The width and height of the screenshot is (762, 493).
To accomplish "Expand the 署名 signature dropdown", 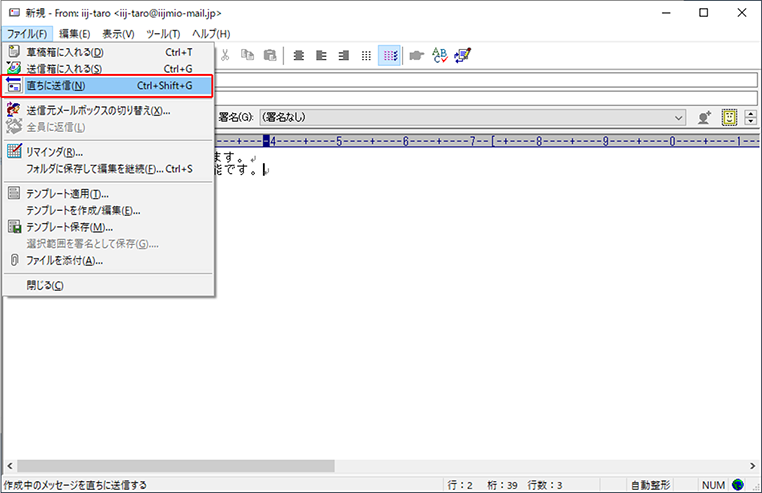I will 677,117.
